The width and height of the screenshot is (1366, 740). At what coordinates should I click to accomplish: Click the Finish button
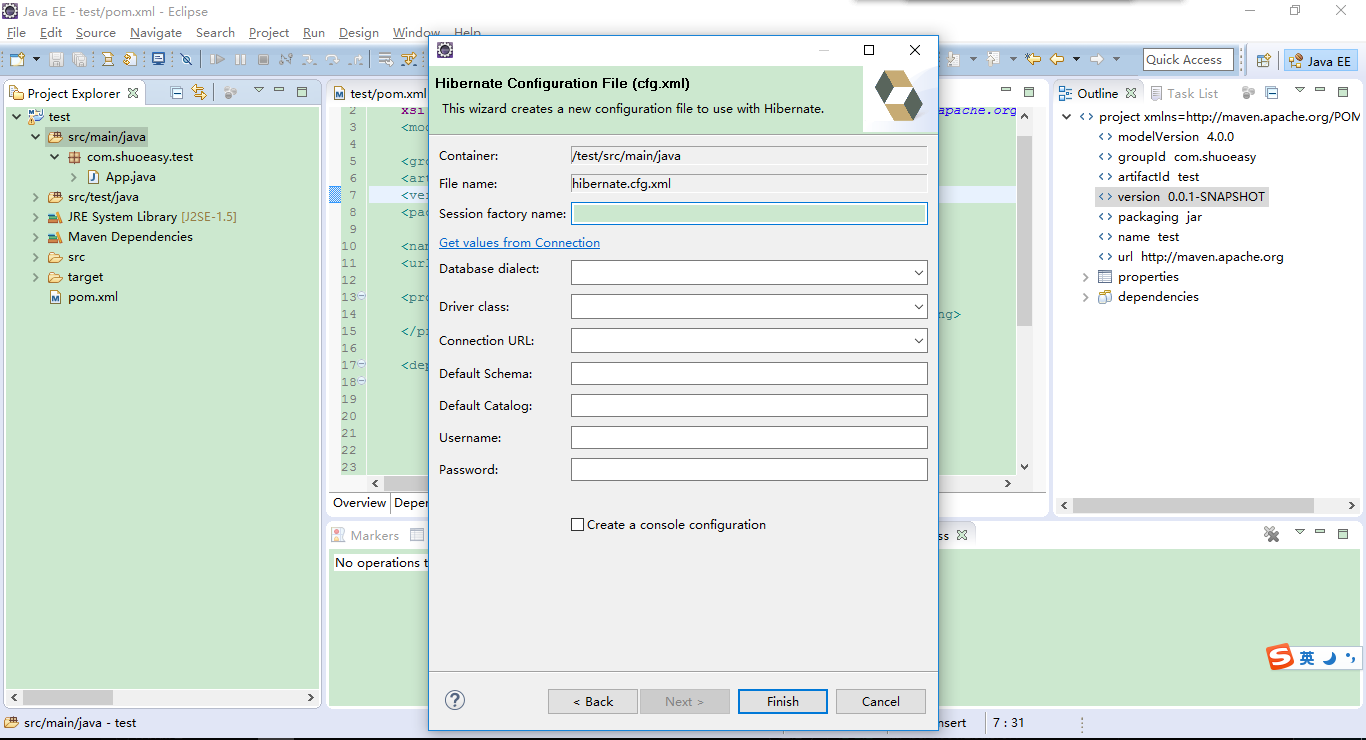[x=782, y=701]
